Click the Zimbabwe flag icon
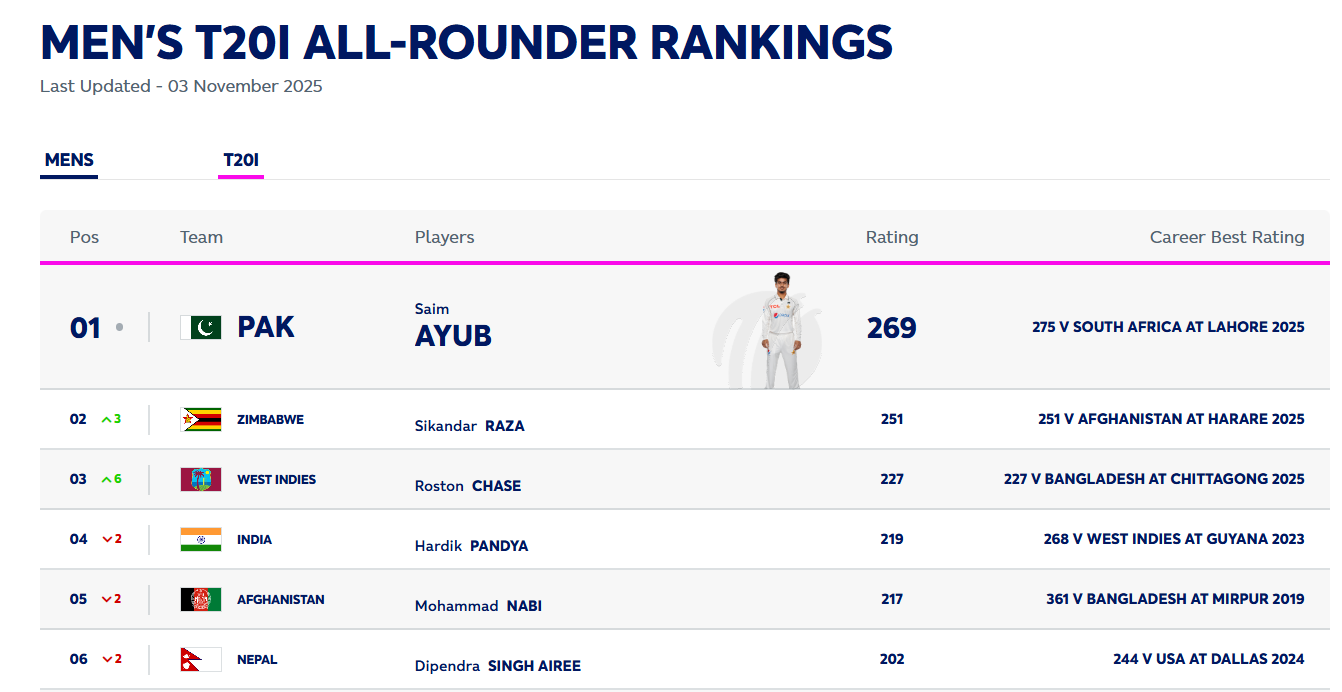Image resolution: width=1342 pixels, height=692 pixels. click(x=200, y=419)
